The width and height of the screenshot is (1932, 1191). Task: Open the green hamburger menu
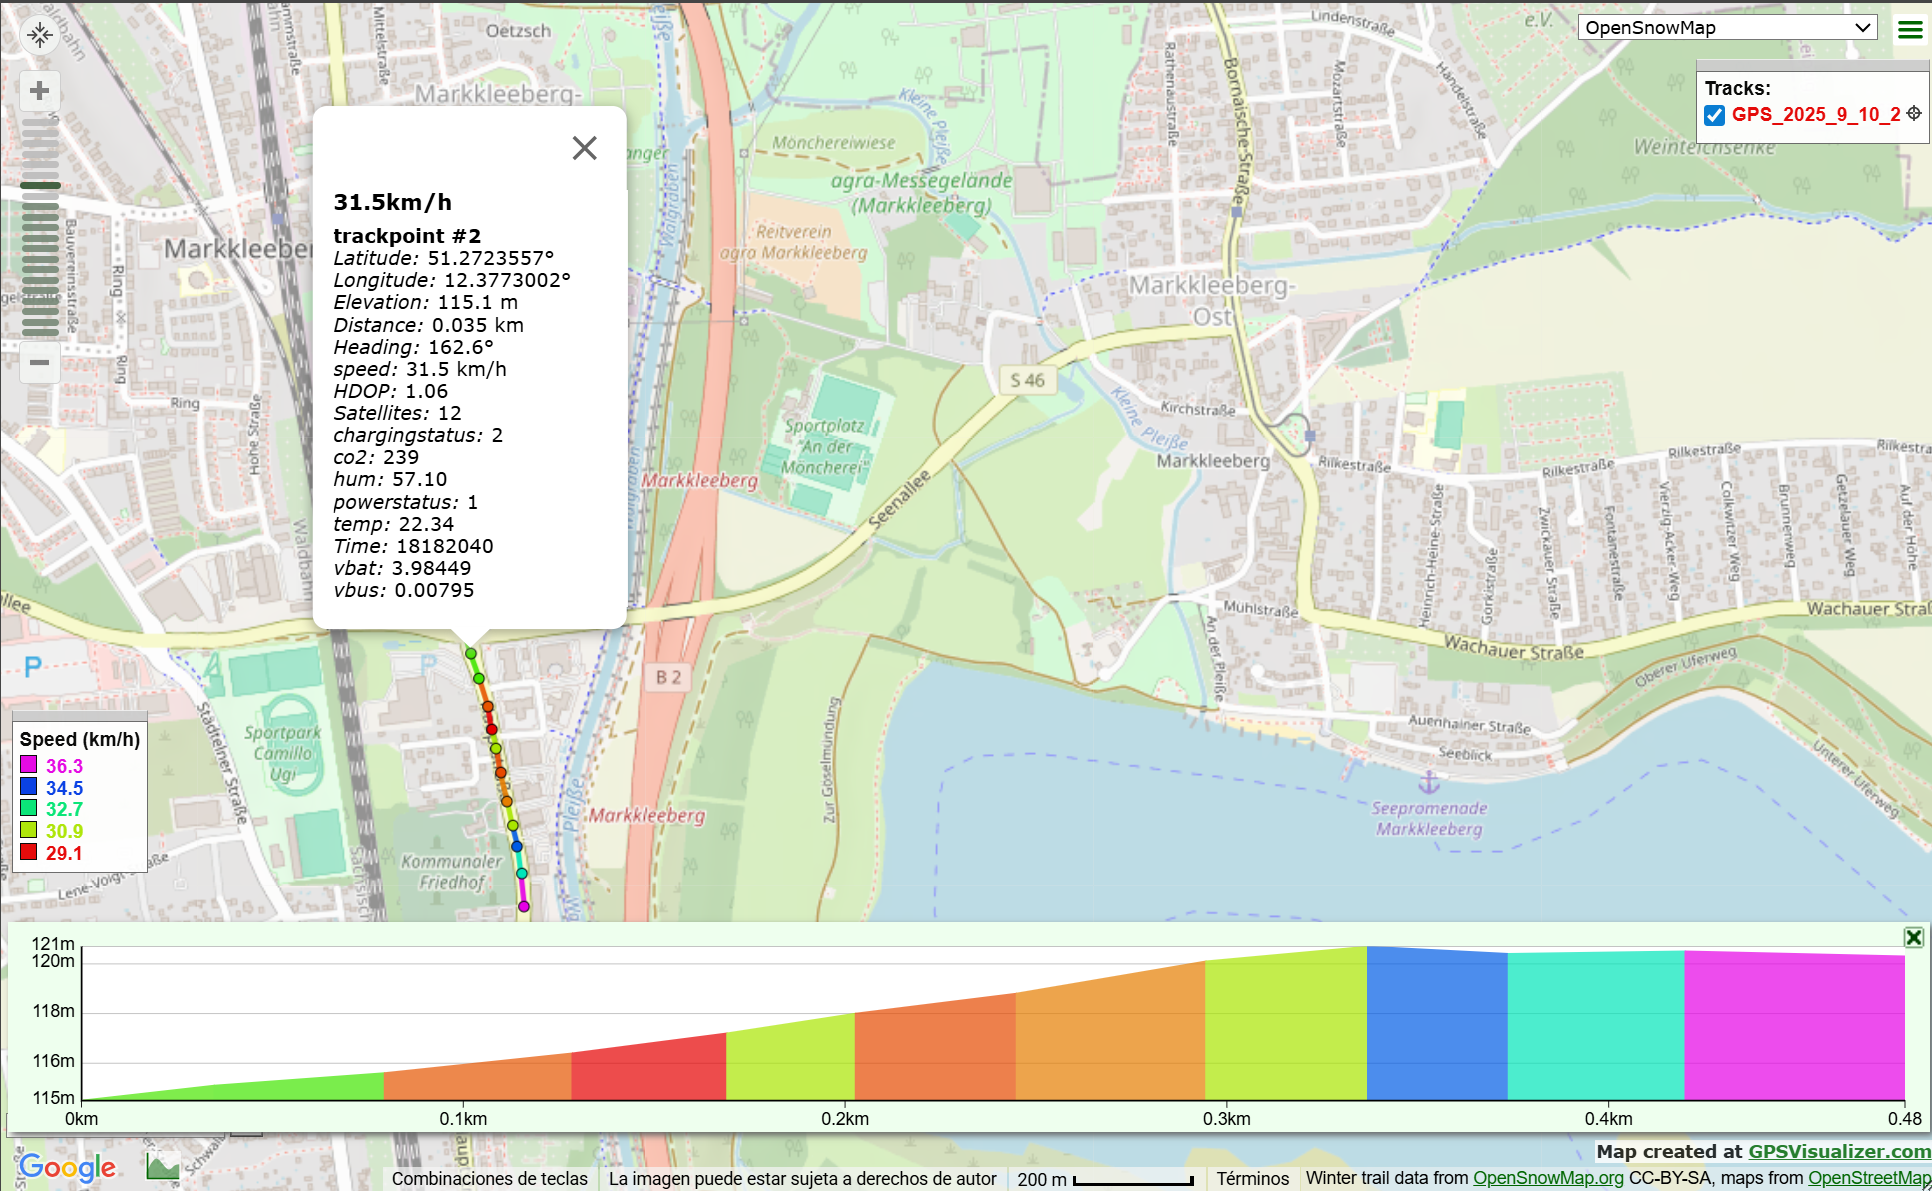1910,29
